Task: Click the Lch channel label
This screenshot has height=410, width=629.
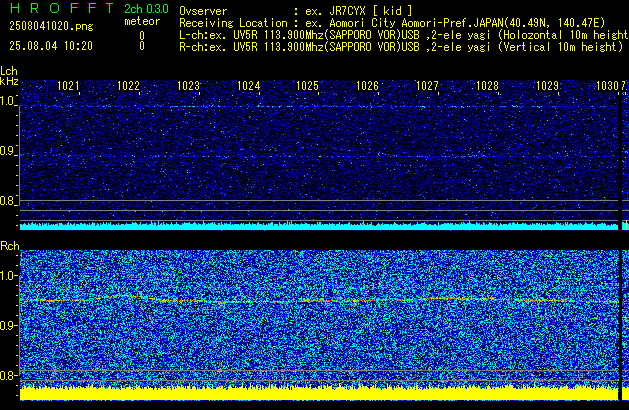Action: pos(9,71)
